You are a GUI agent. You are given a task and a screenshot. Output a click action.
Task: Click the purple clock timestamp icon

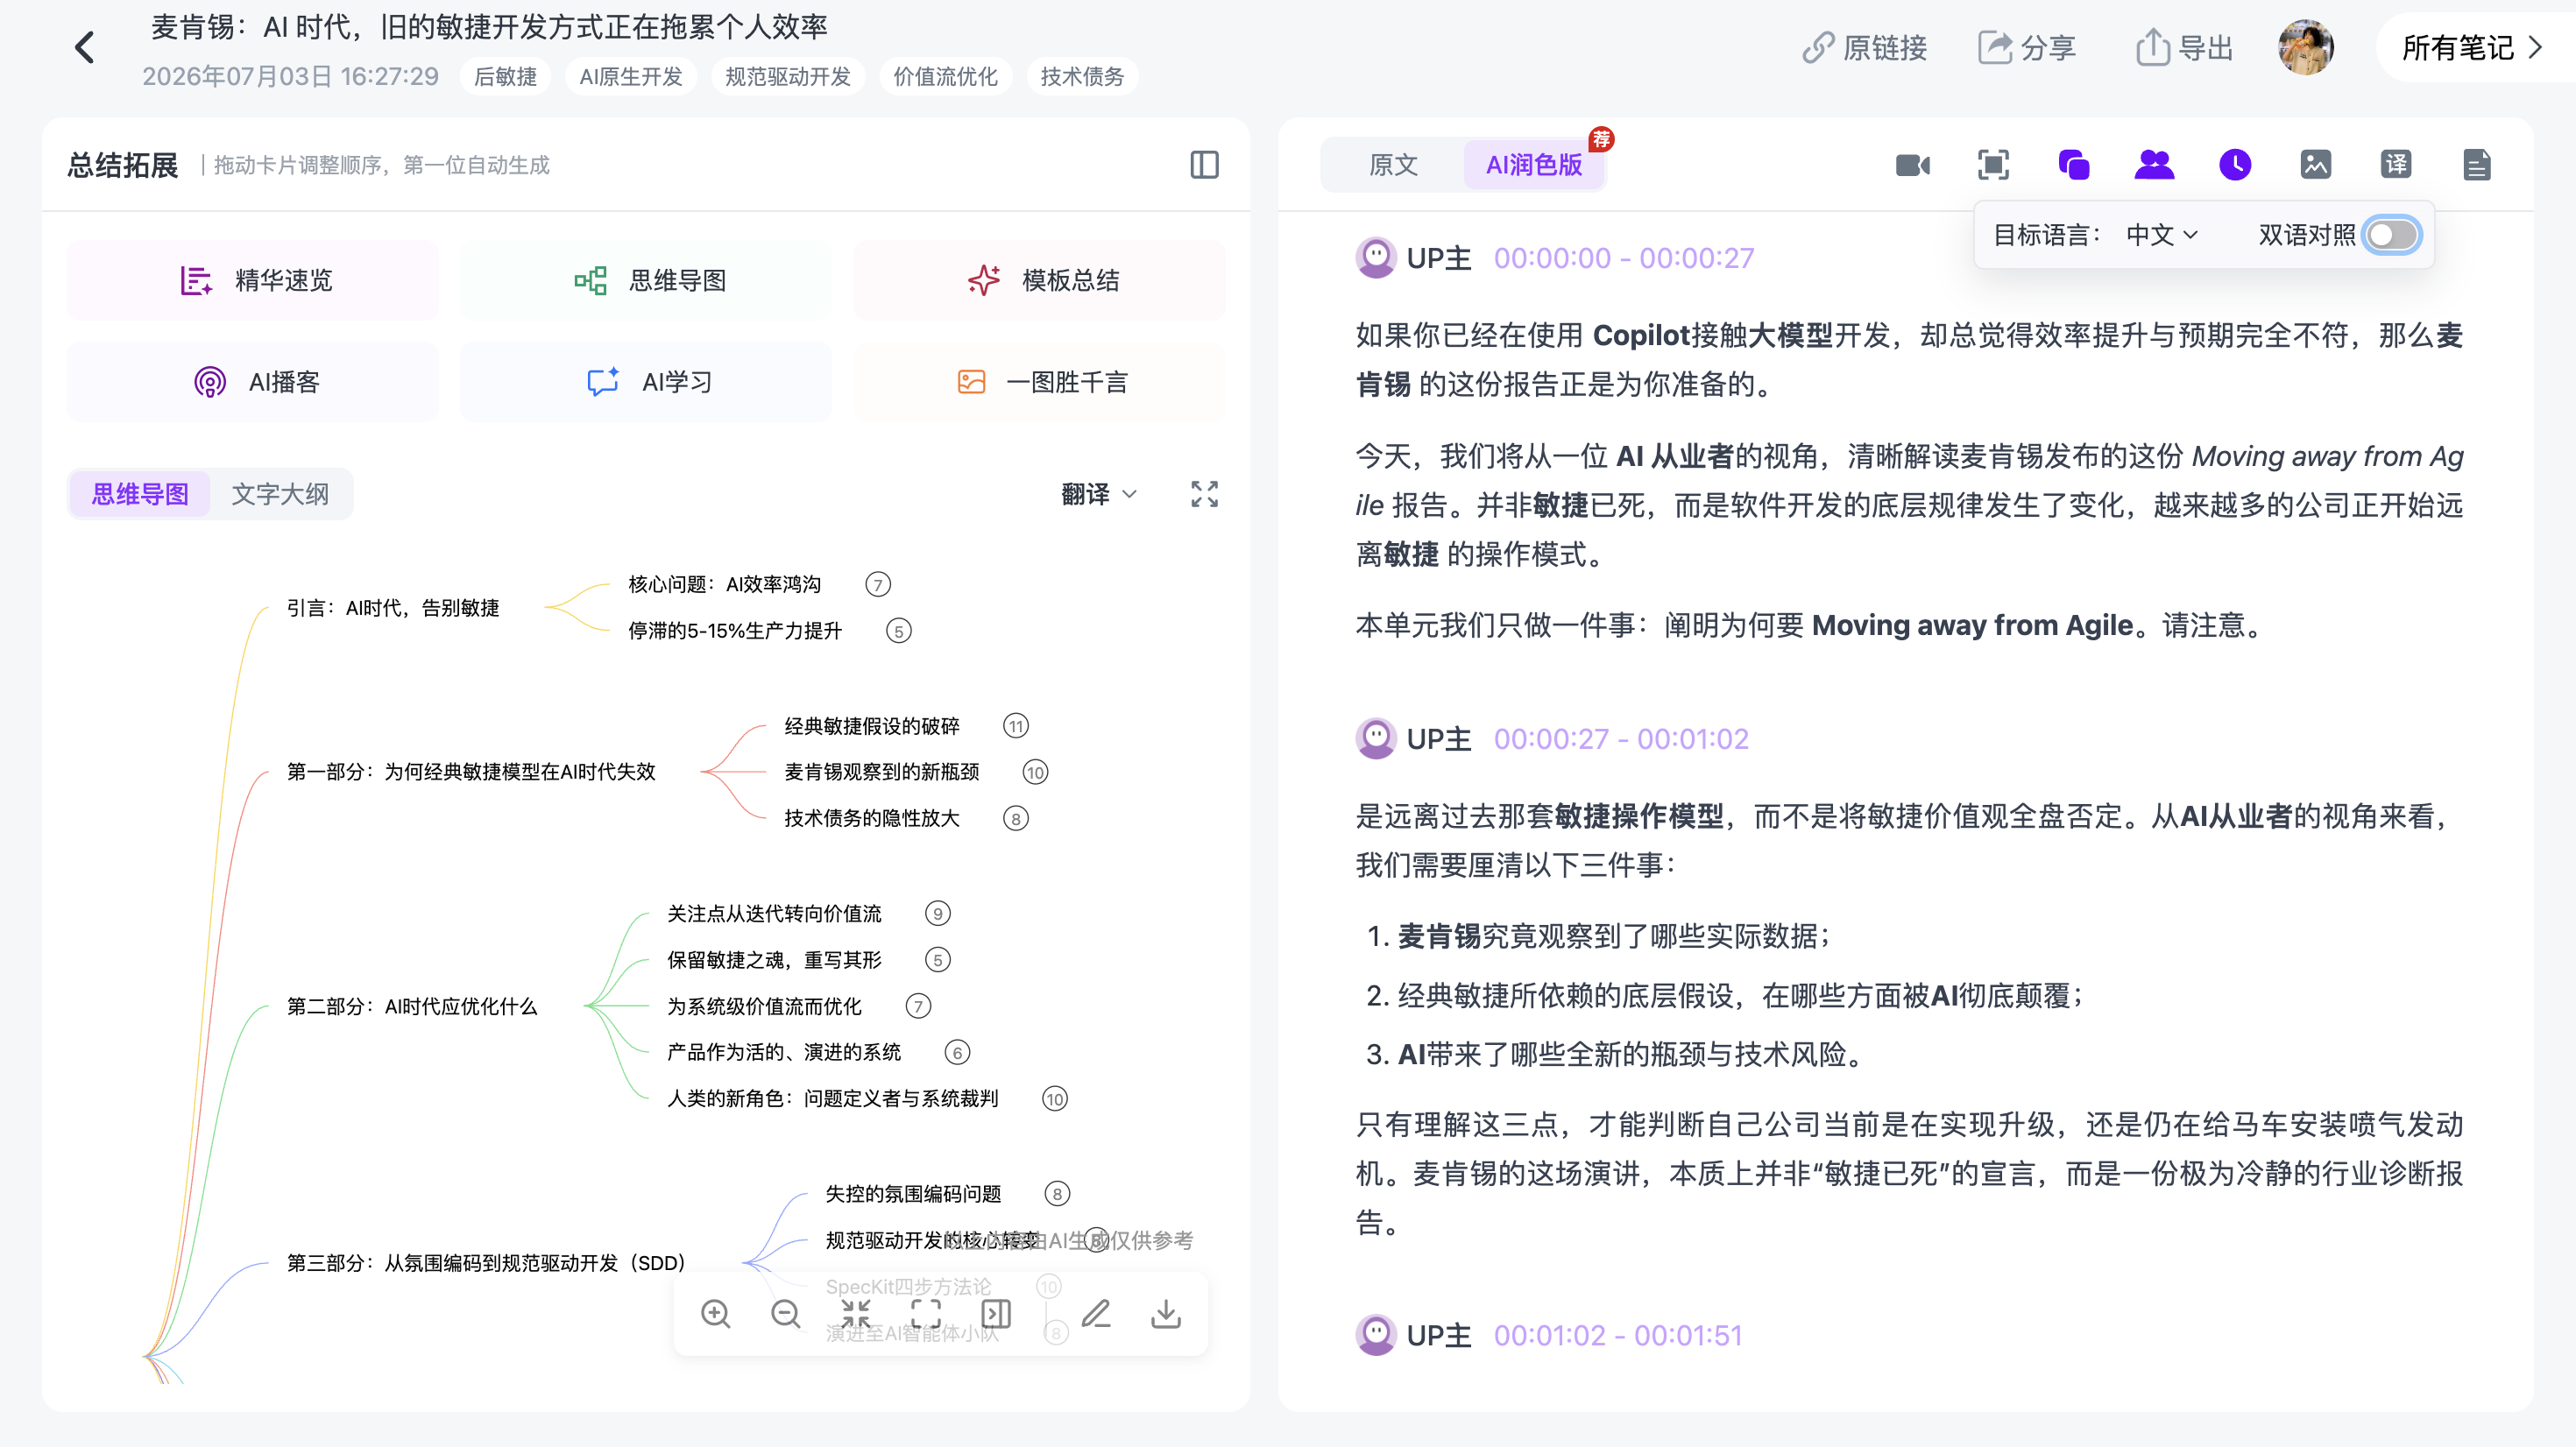(2235, 165)
